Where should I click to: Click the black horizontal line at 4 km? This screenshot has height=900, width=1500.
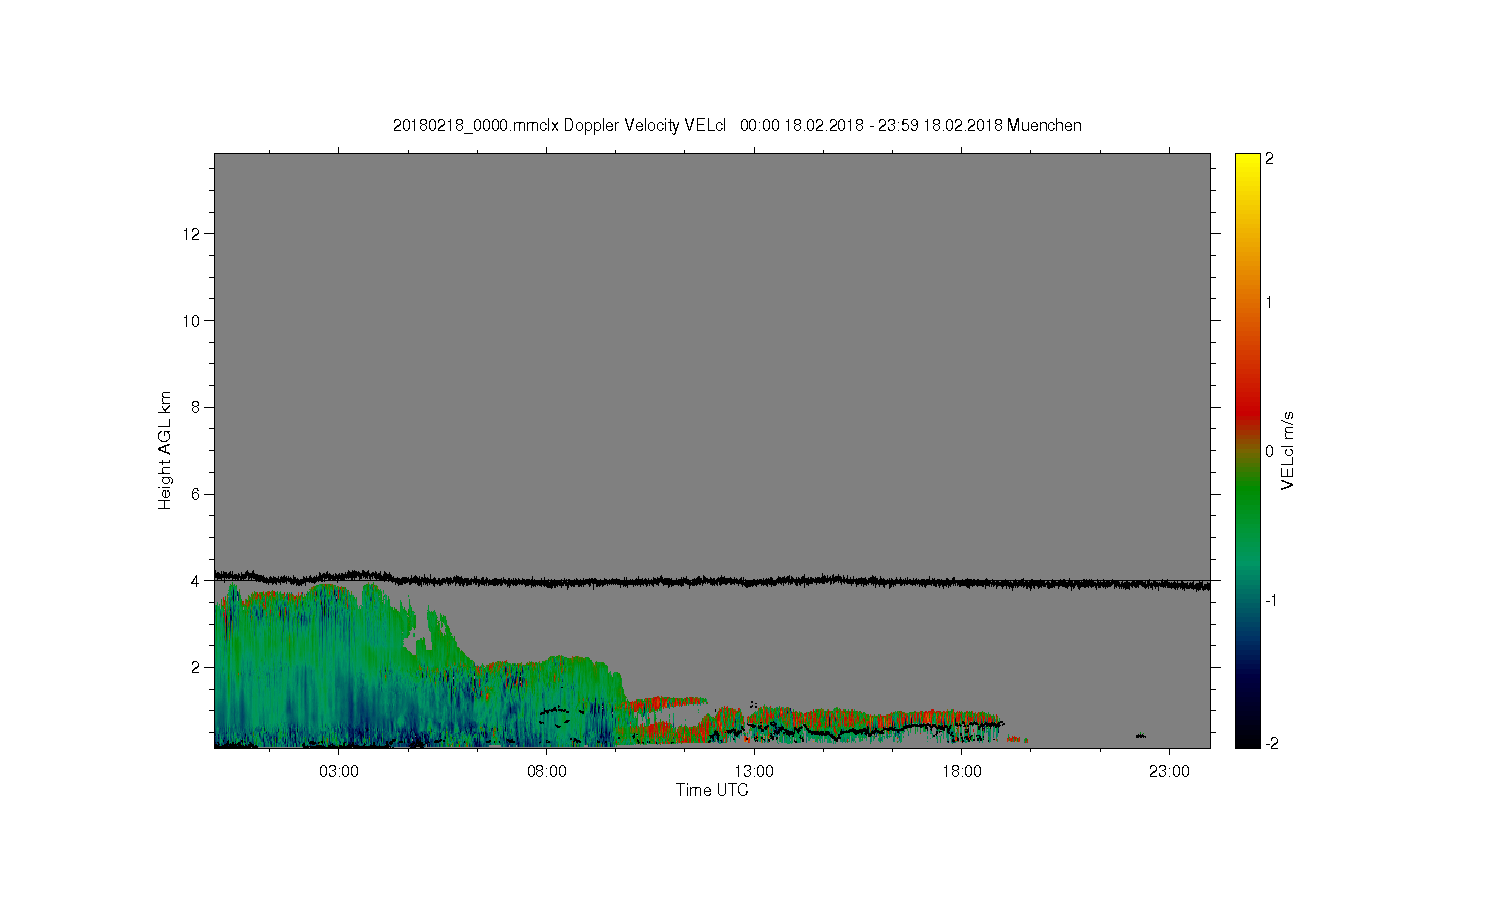point(712,579)
